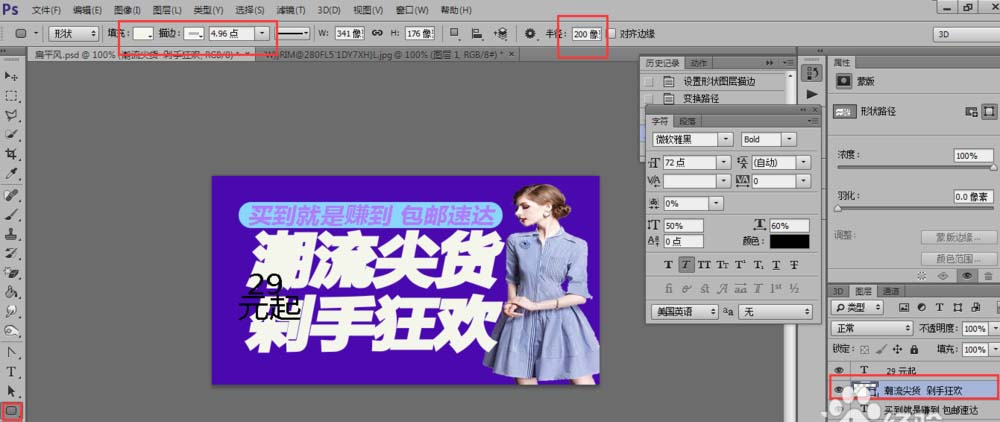Select the vector mask icon in Properties

989,112
